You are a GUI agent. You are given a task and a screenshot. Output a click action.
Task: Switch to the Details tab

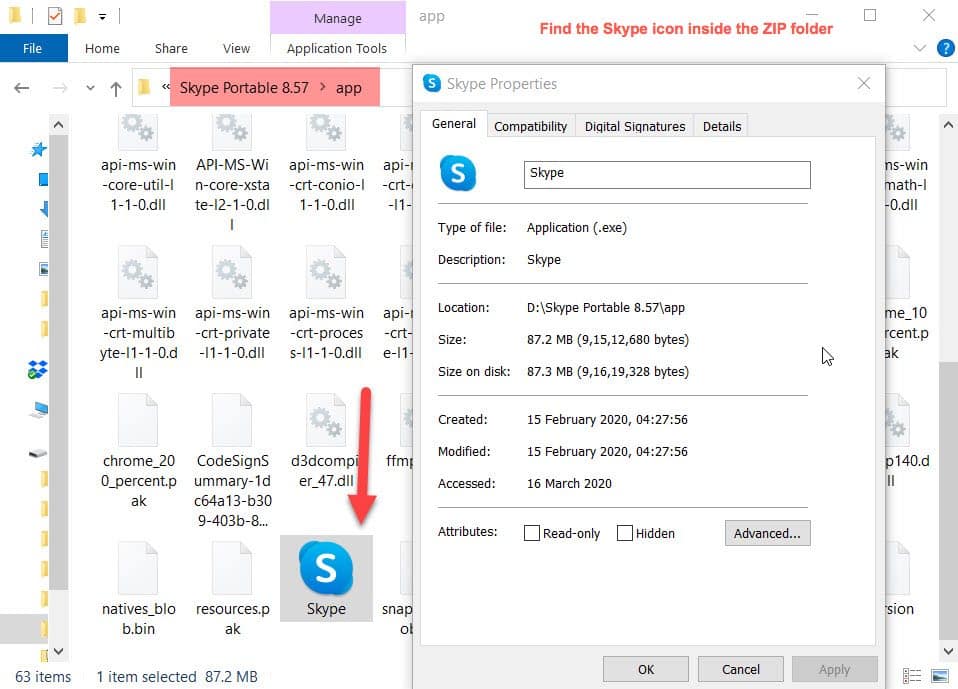(722, 126)
